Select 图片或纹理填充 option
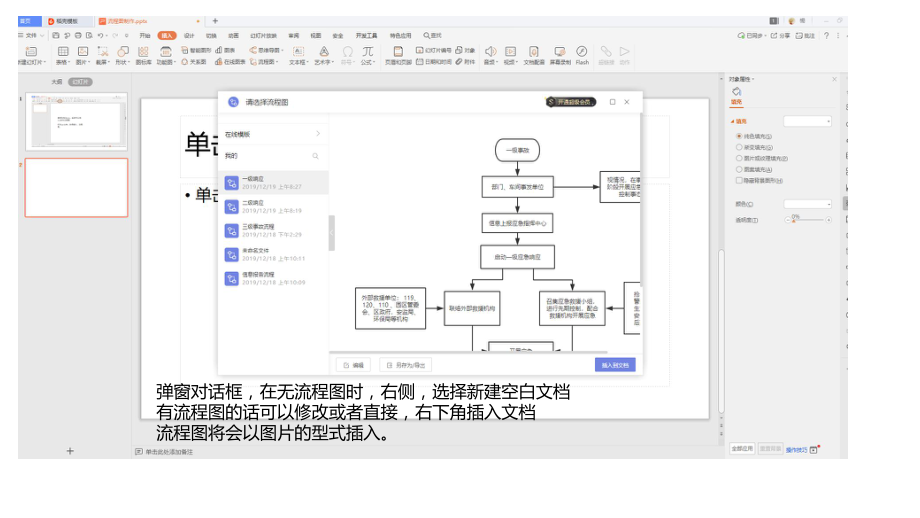This screenshot has width=920, height=518. tap(762, 158)
